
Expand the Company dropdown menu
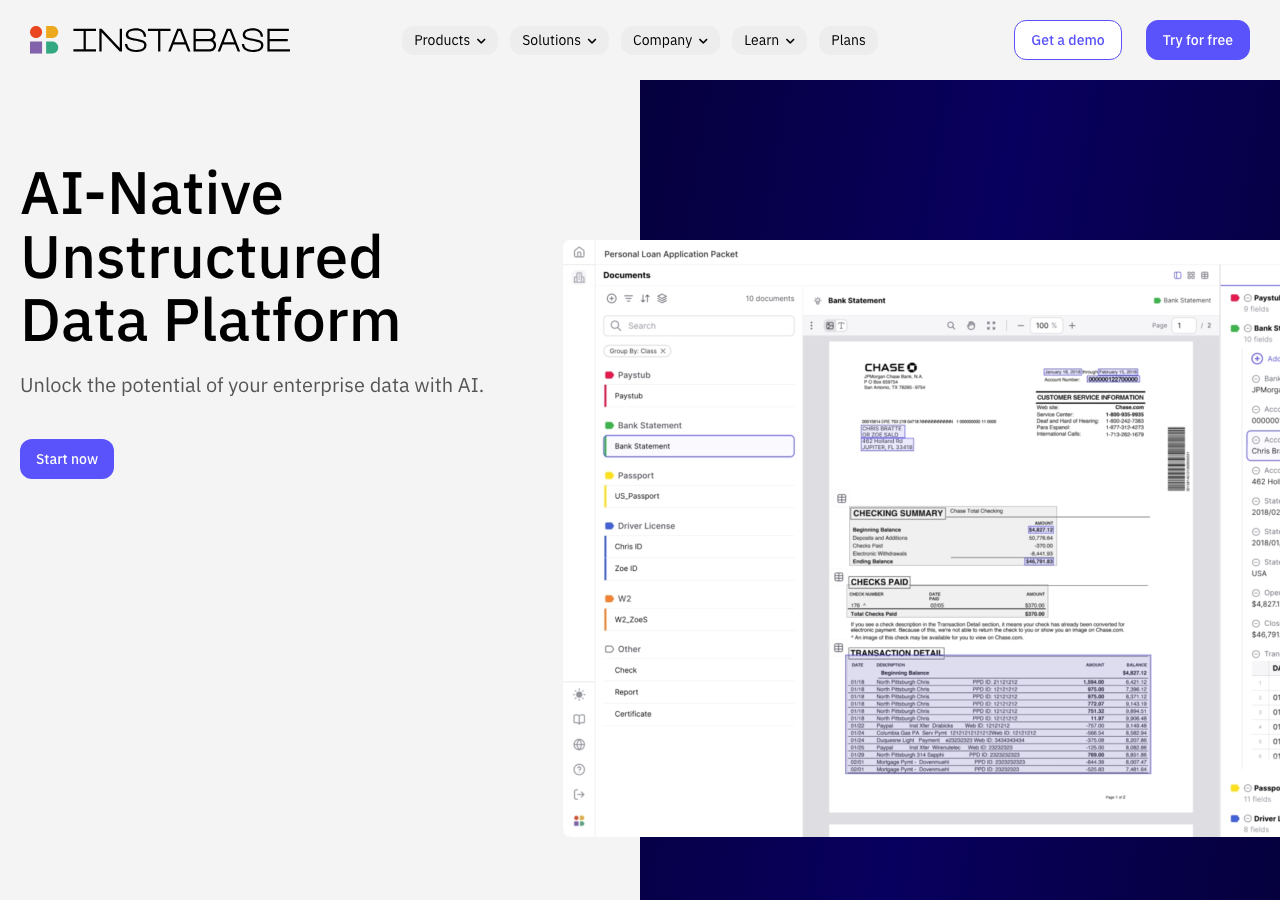tap(670, 40)
